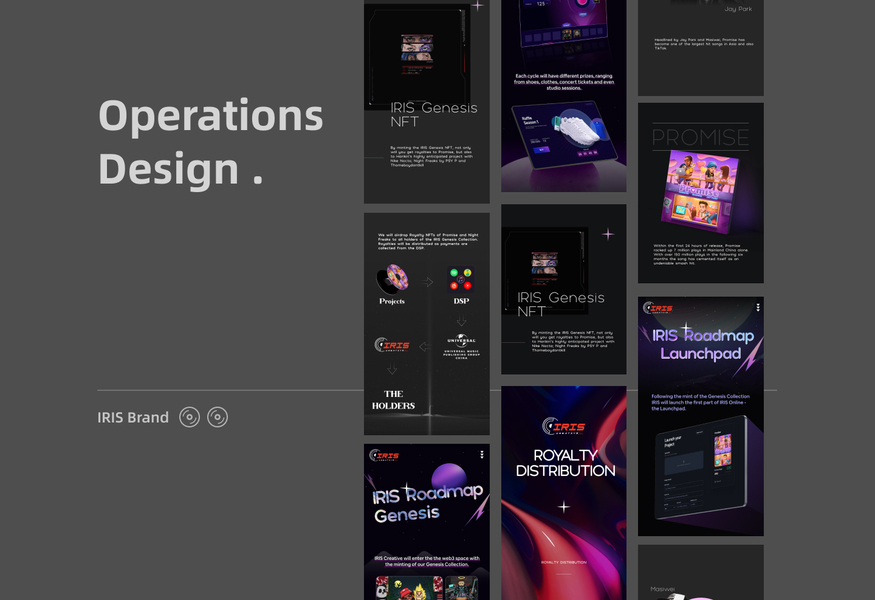Image resolution: width=875 pixels, height=600 pixels.
Task: Click the second disc icon beside IRIS Brand
Action: click(x=217, y=417)
